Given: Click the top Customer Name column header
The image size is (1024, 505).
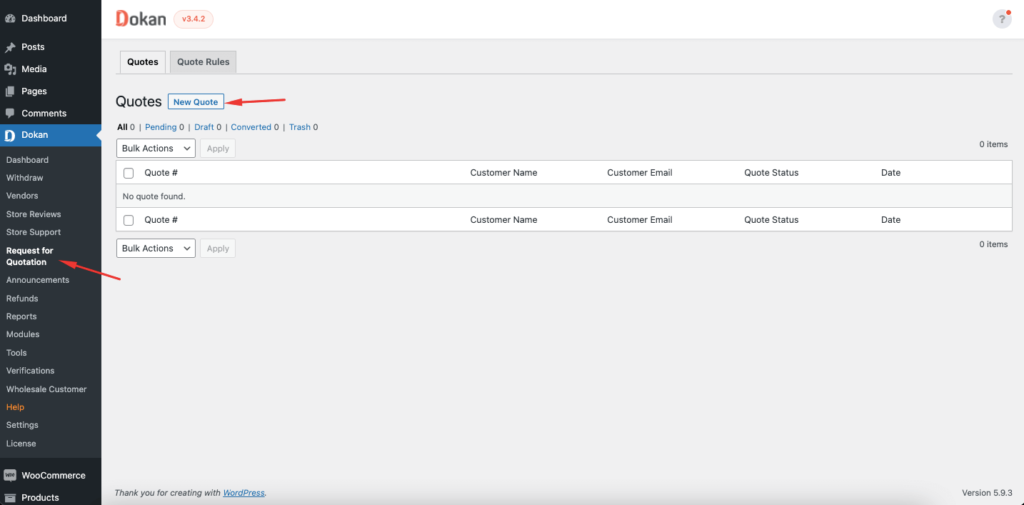Looking at the screenshot, I should (x=504, y=173).
